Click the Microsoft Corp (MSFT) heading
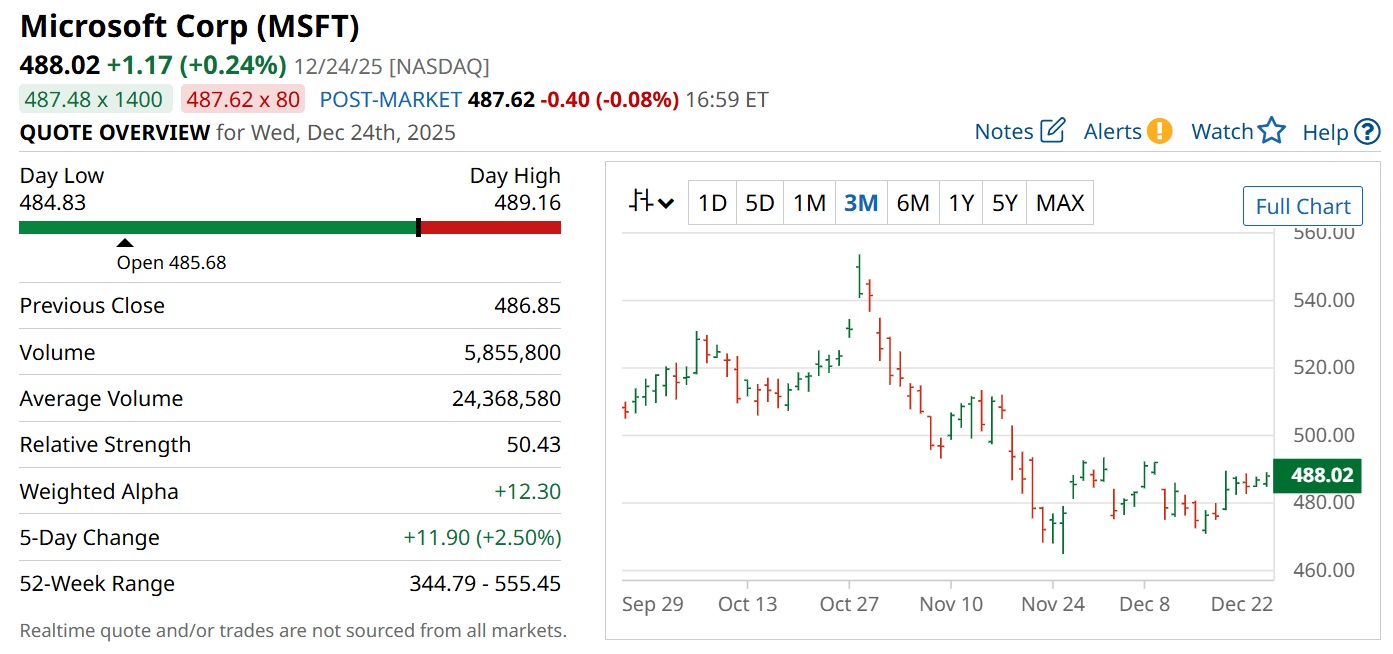 pos(190,26)
